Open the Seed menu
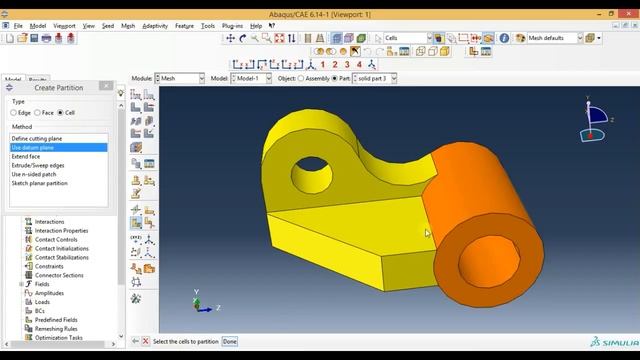Screen dimensions: 640x360 pyautogui.click(x=108, y=26)
